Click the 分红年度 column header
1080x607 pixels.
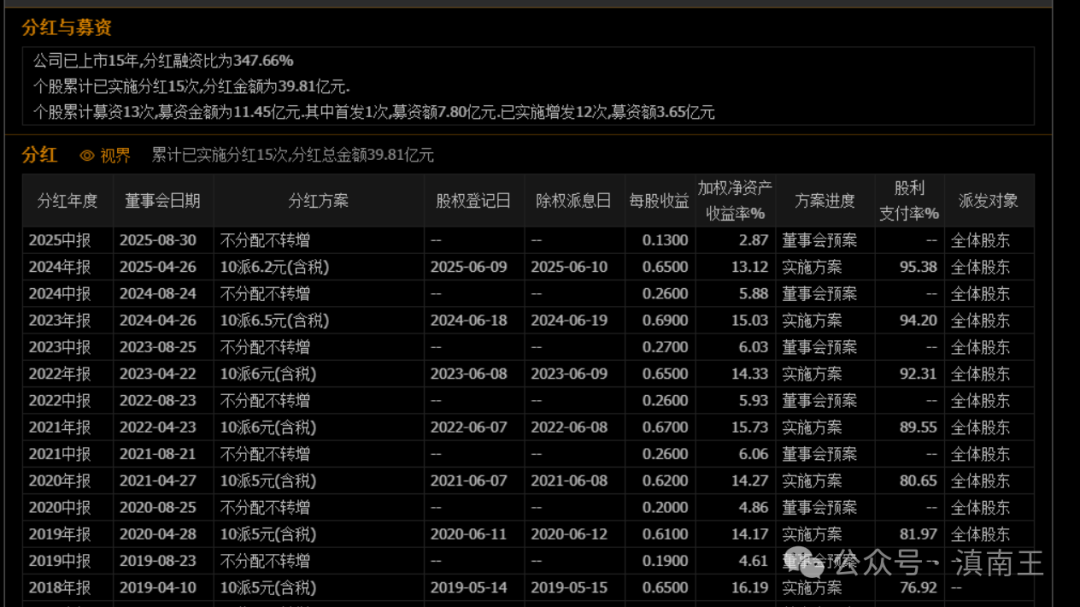click(68, 200)
